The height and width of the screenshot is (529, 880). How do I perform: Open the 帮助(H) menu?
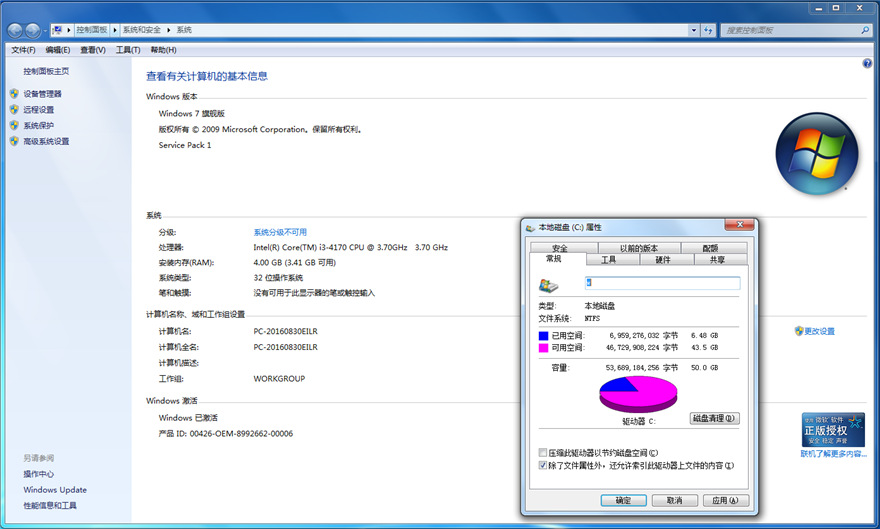[163, 50]
